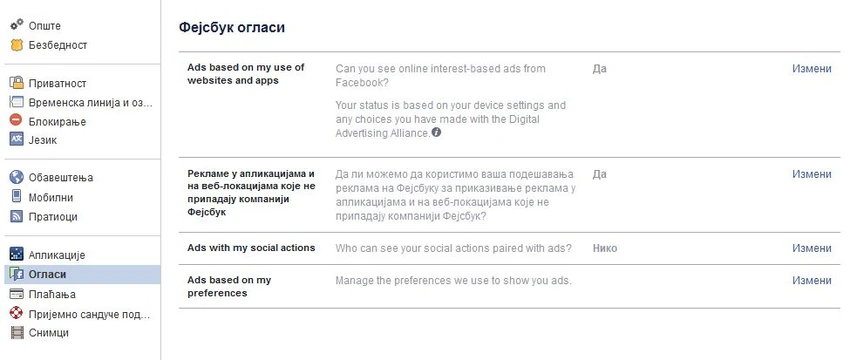
Task: Expand the Ads with my social actions row
Action: pos(510,248)
